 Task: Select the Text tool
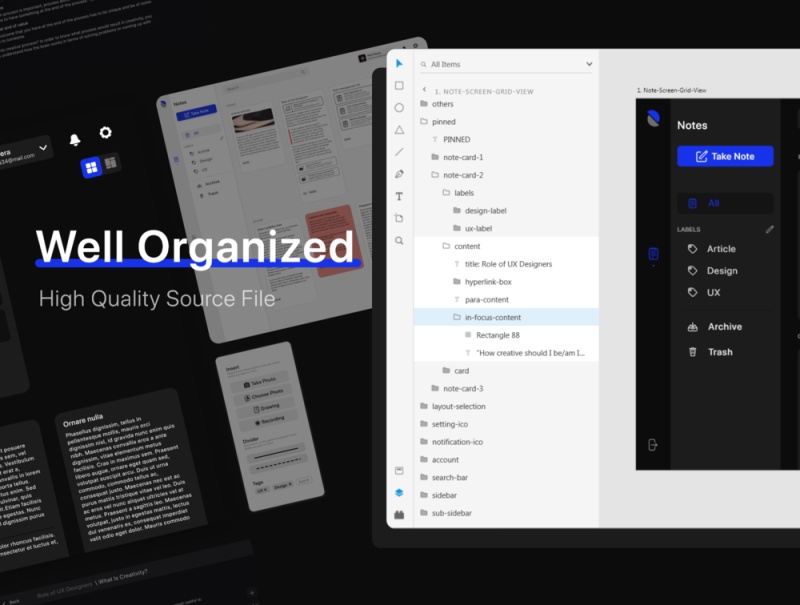pos(399,196)
